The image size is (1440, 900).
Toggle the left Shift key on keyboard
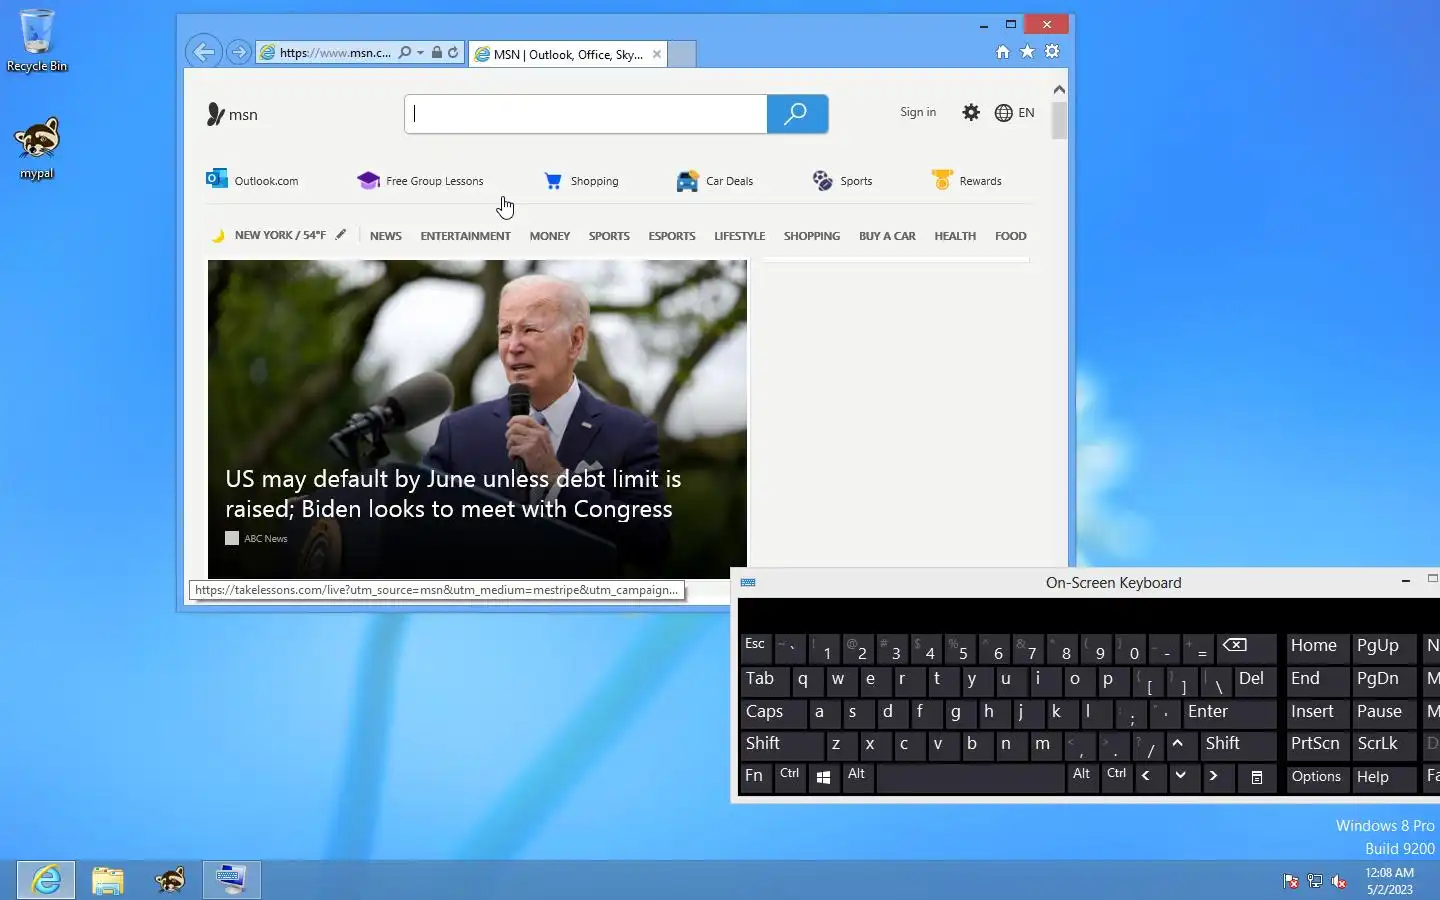coord(782,744)
